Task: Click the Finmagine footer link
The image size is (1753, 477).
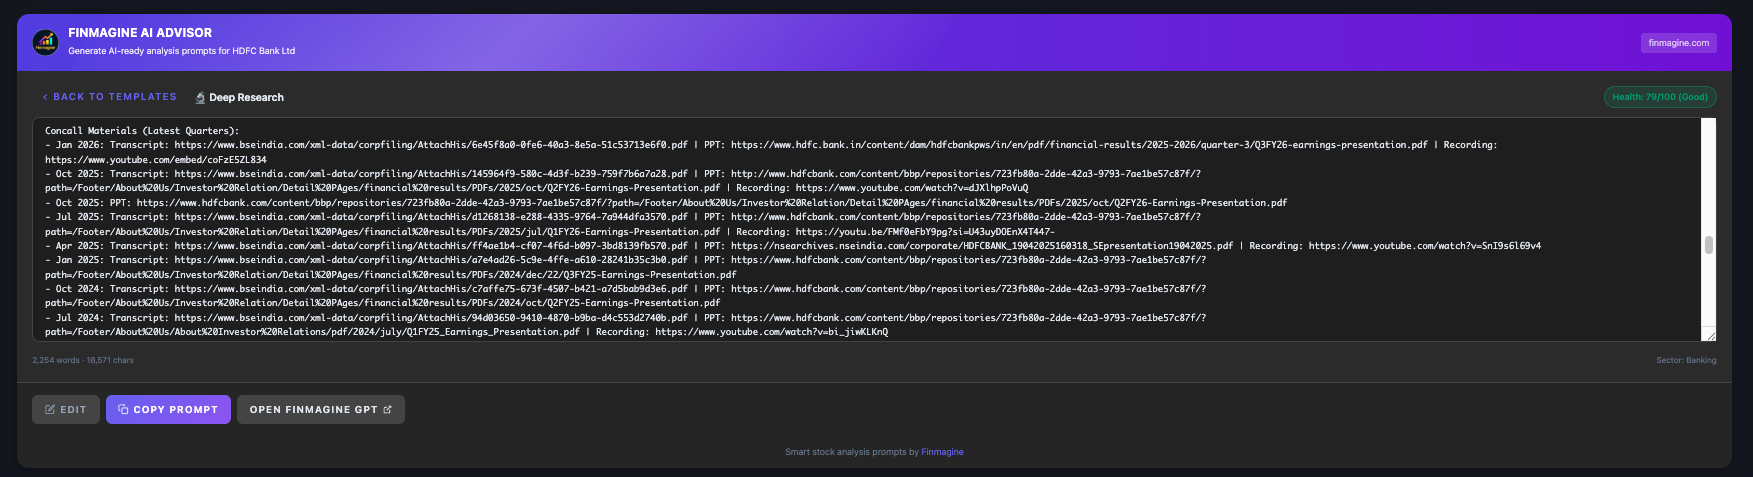Action: 942,452
